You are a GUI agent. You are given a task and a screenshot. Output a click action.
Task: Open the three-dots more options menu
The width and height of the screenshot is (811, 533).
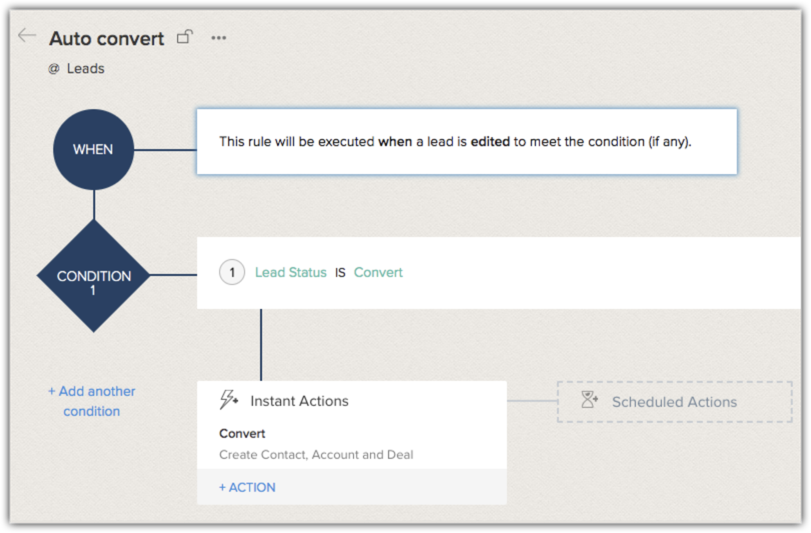(x=218, y=38)
